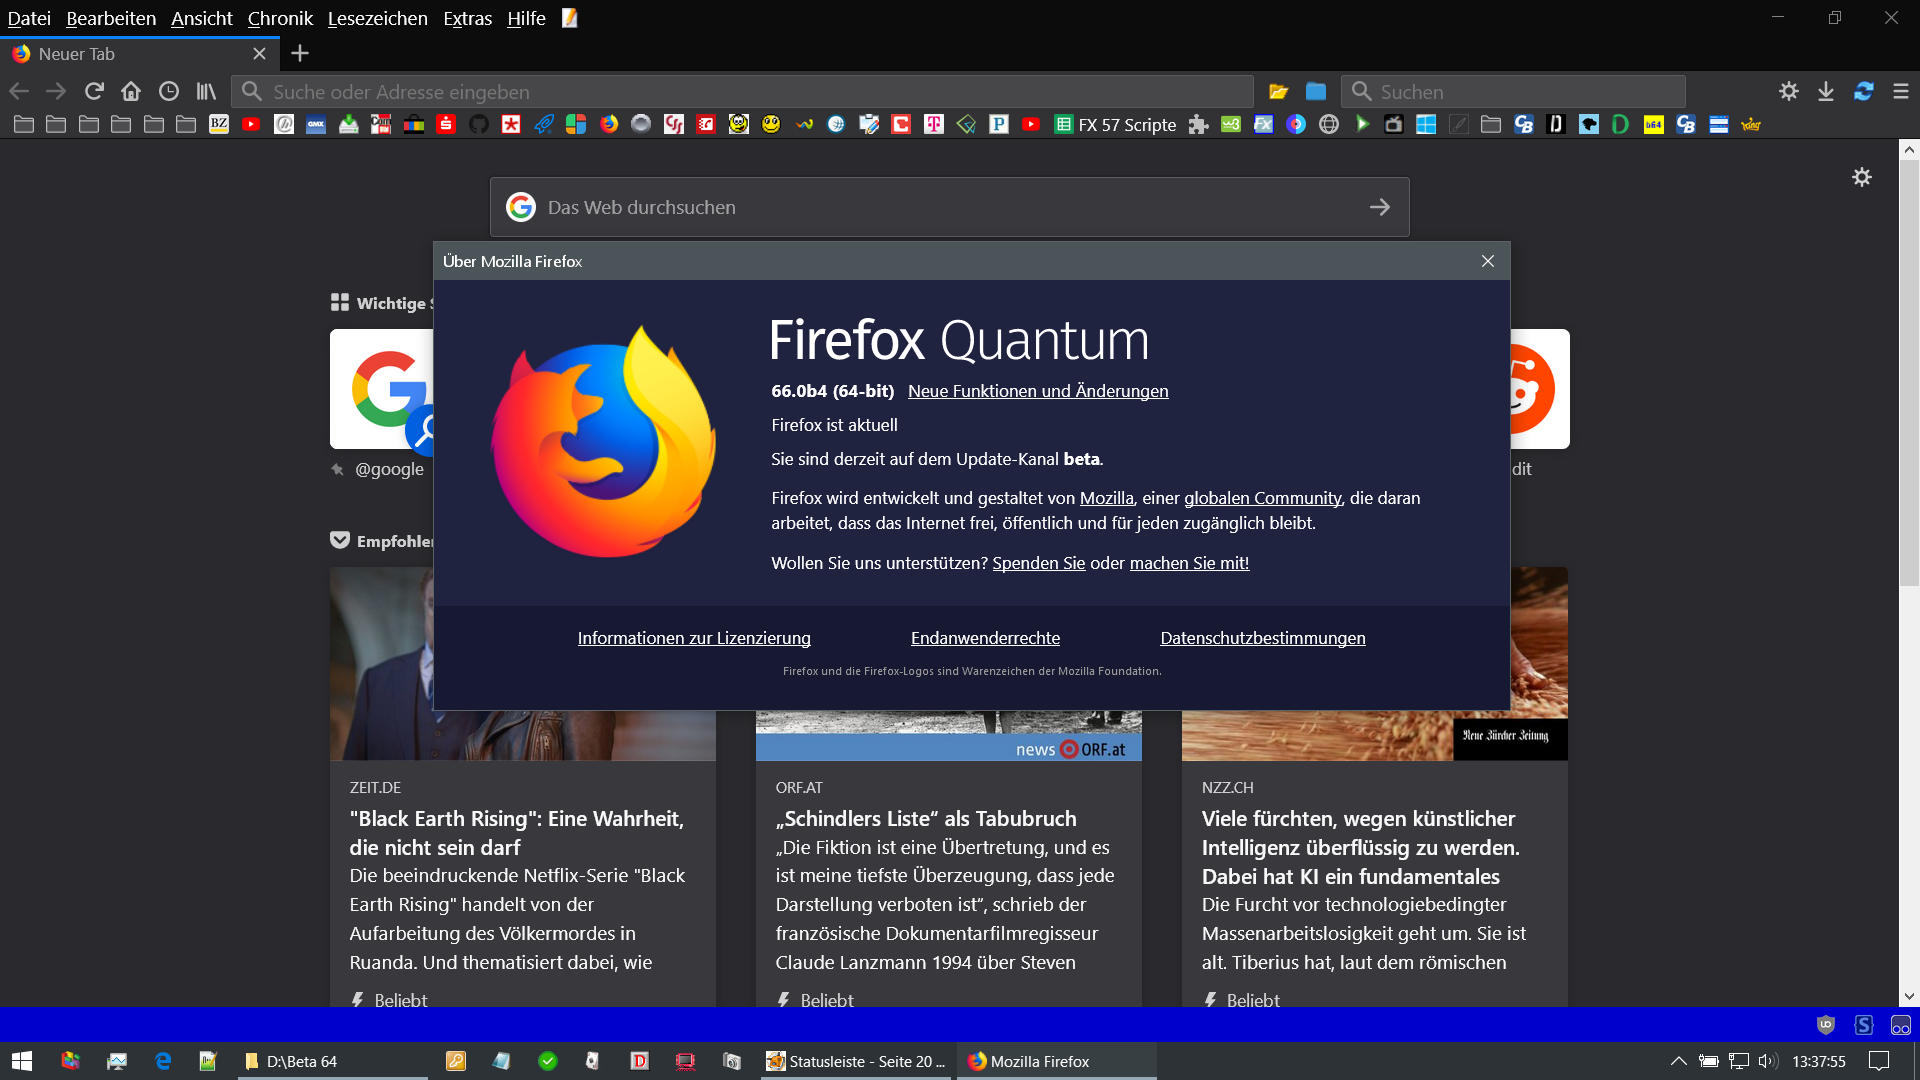
Task: Reload the current page
Action: pyautogui.click(x=94, y=91)
